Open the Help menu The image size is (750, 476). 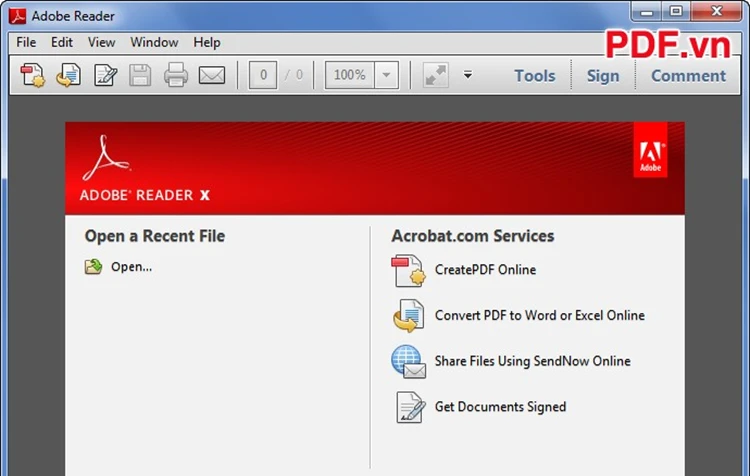[x=207, y=43]
